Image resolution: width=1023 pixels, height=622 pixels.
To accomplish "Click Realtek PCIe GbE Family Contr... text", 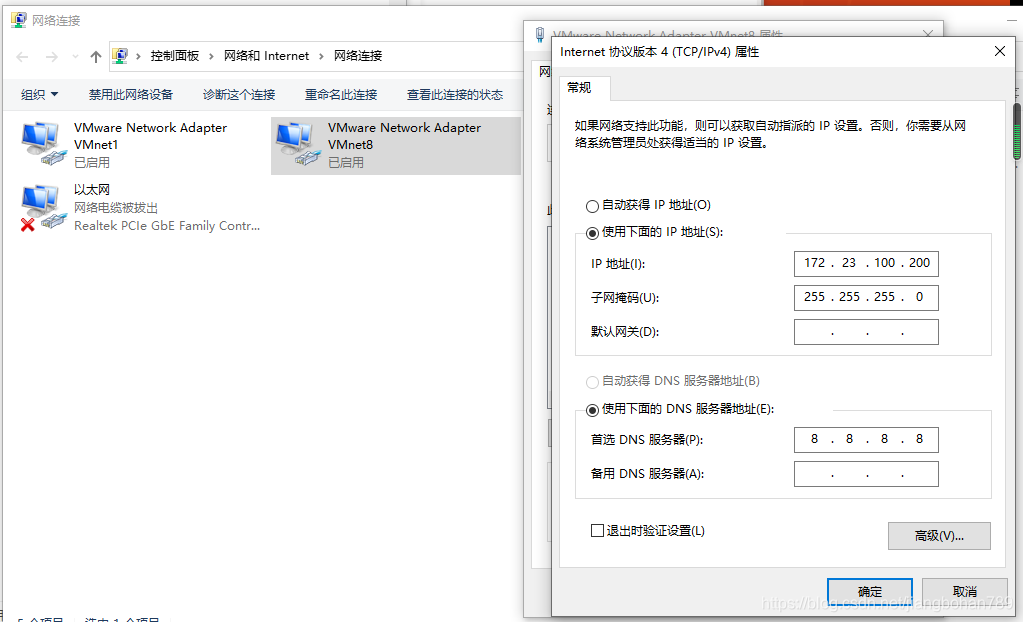I will coord(167,226).
